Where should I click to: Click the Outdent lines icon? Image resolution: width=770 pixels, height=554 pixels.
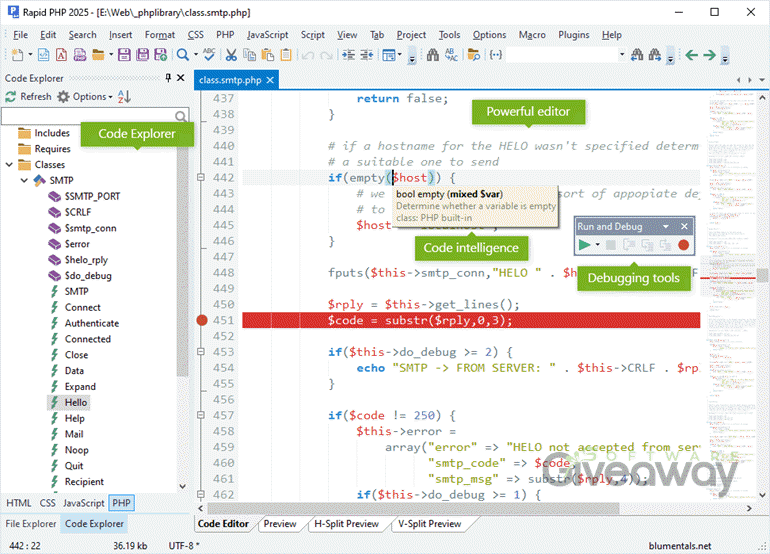tap(367, 55)
